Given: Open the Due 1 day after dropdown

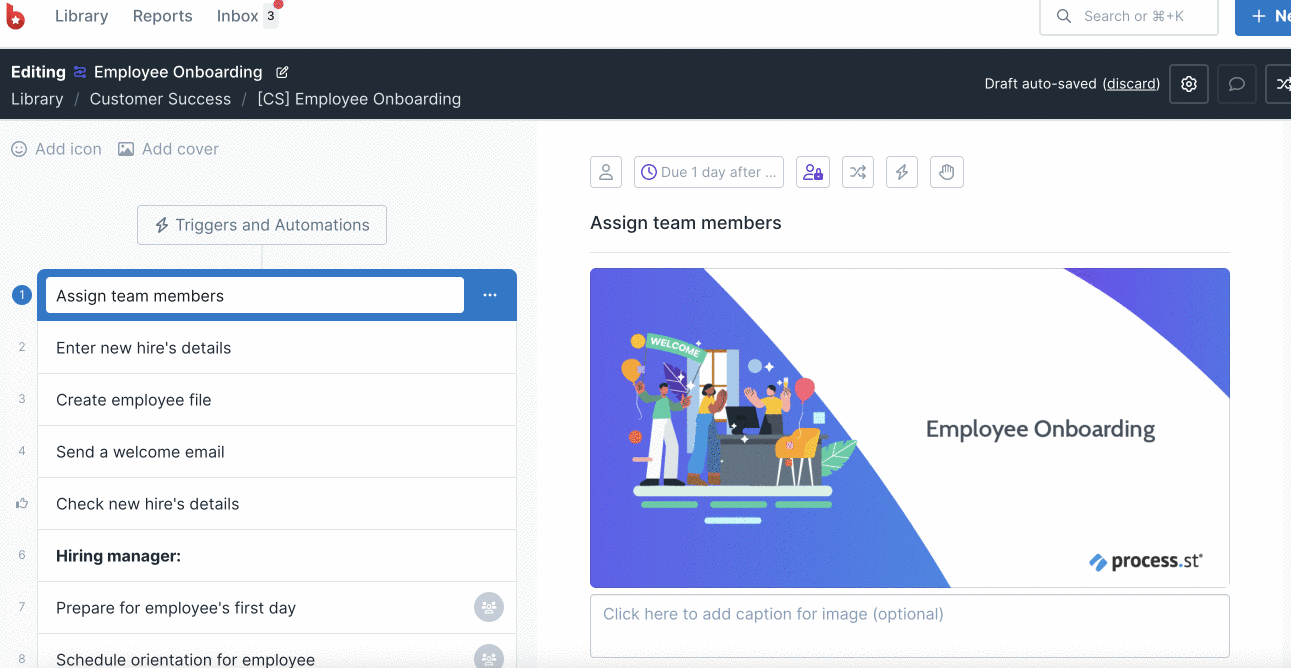Looking at the screenshot, I should pos(709,172).
